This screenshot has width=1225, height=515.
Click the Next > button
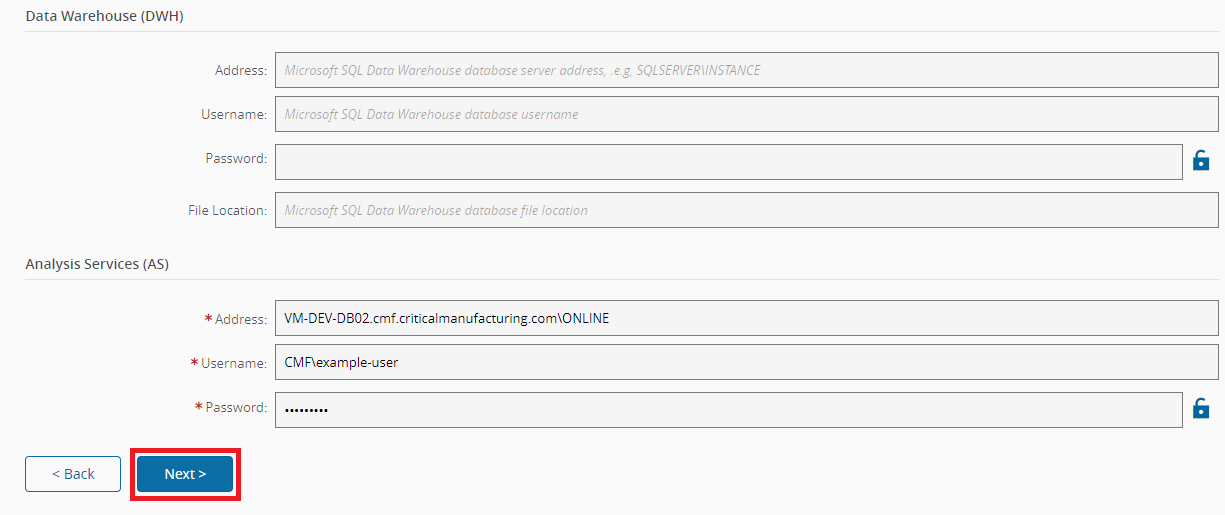[x=185, y=474]
